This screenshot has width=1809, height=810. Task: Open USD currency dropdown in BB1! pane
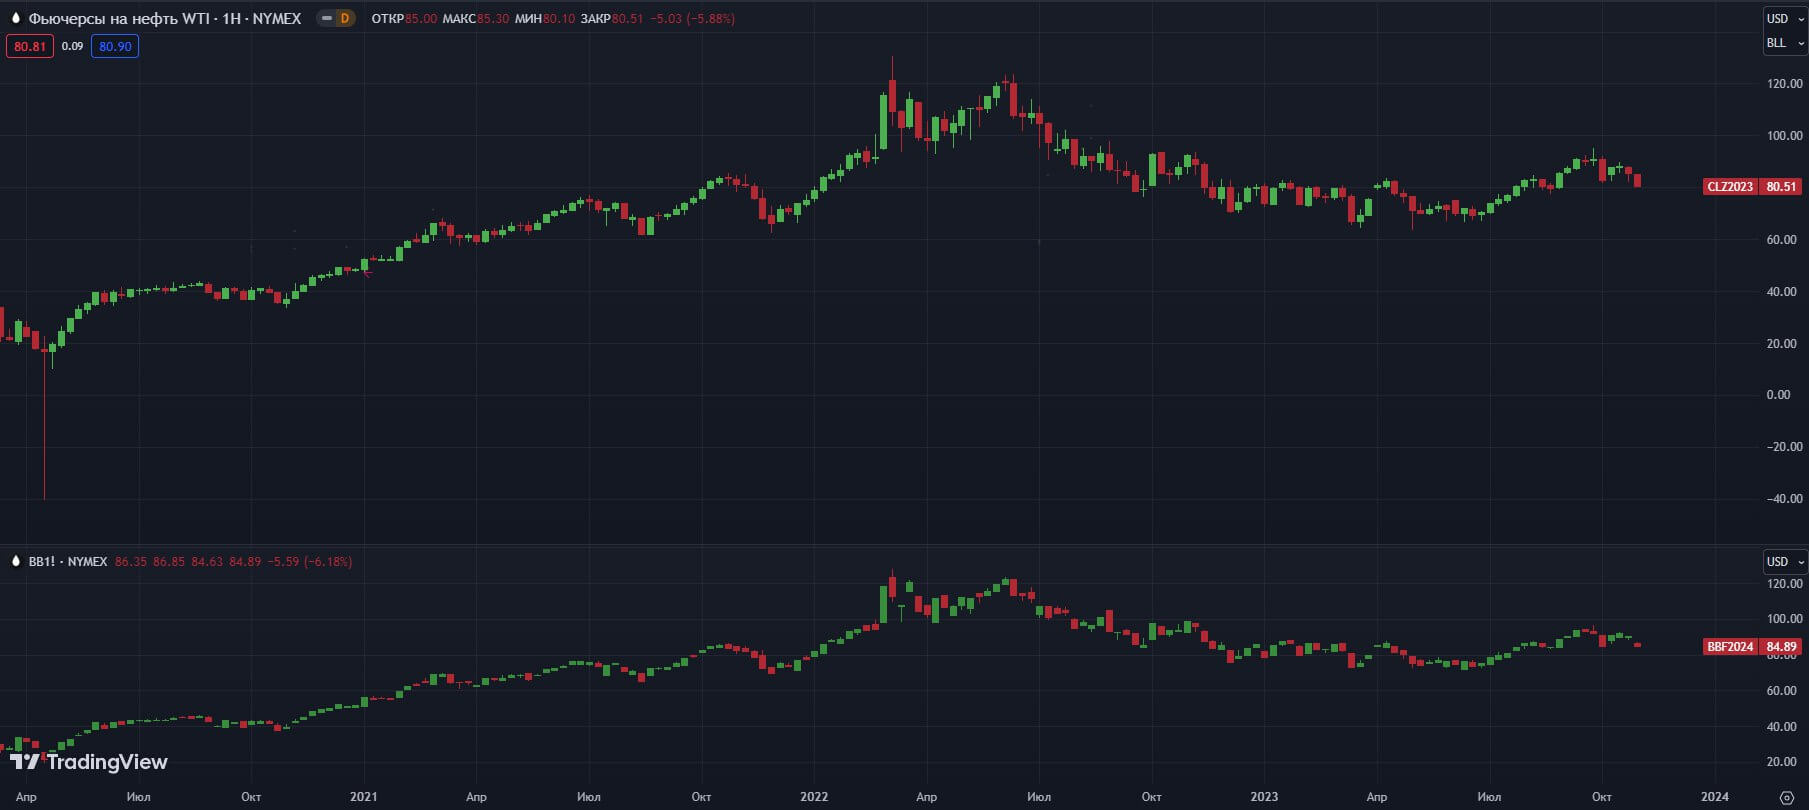1785,561
